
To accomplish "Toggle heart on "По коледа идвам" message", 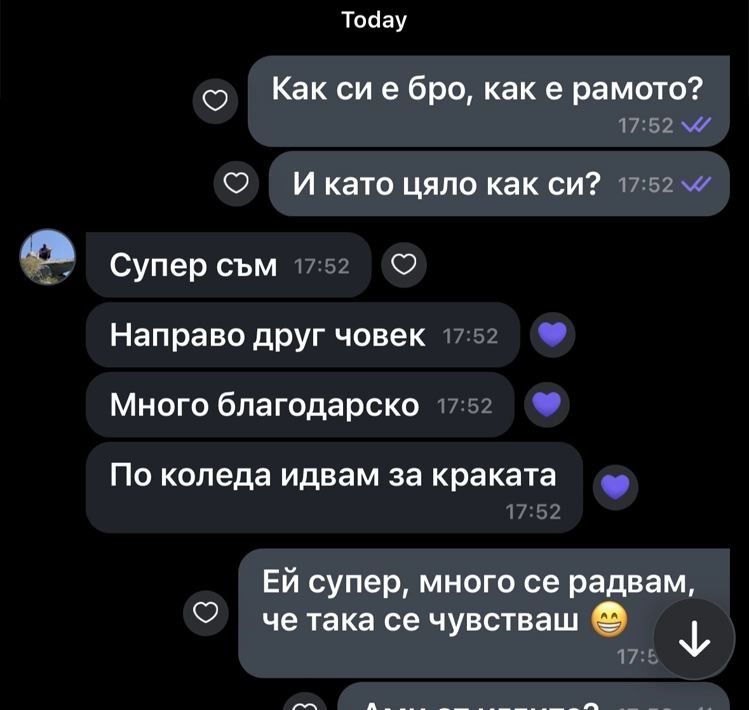I will [x=615, y=487].
